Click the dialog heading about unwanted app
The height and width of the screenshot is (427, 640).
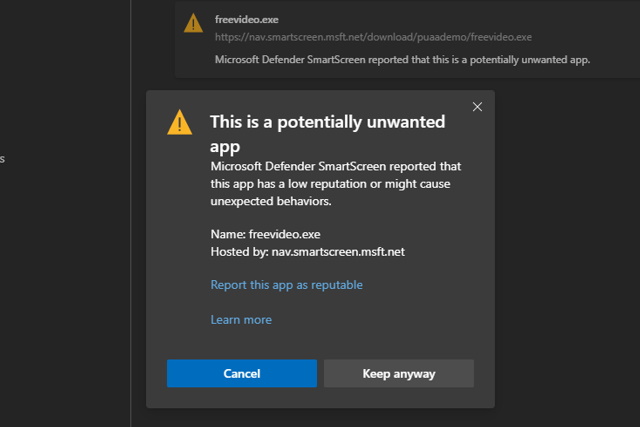(327, 133)
